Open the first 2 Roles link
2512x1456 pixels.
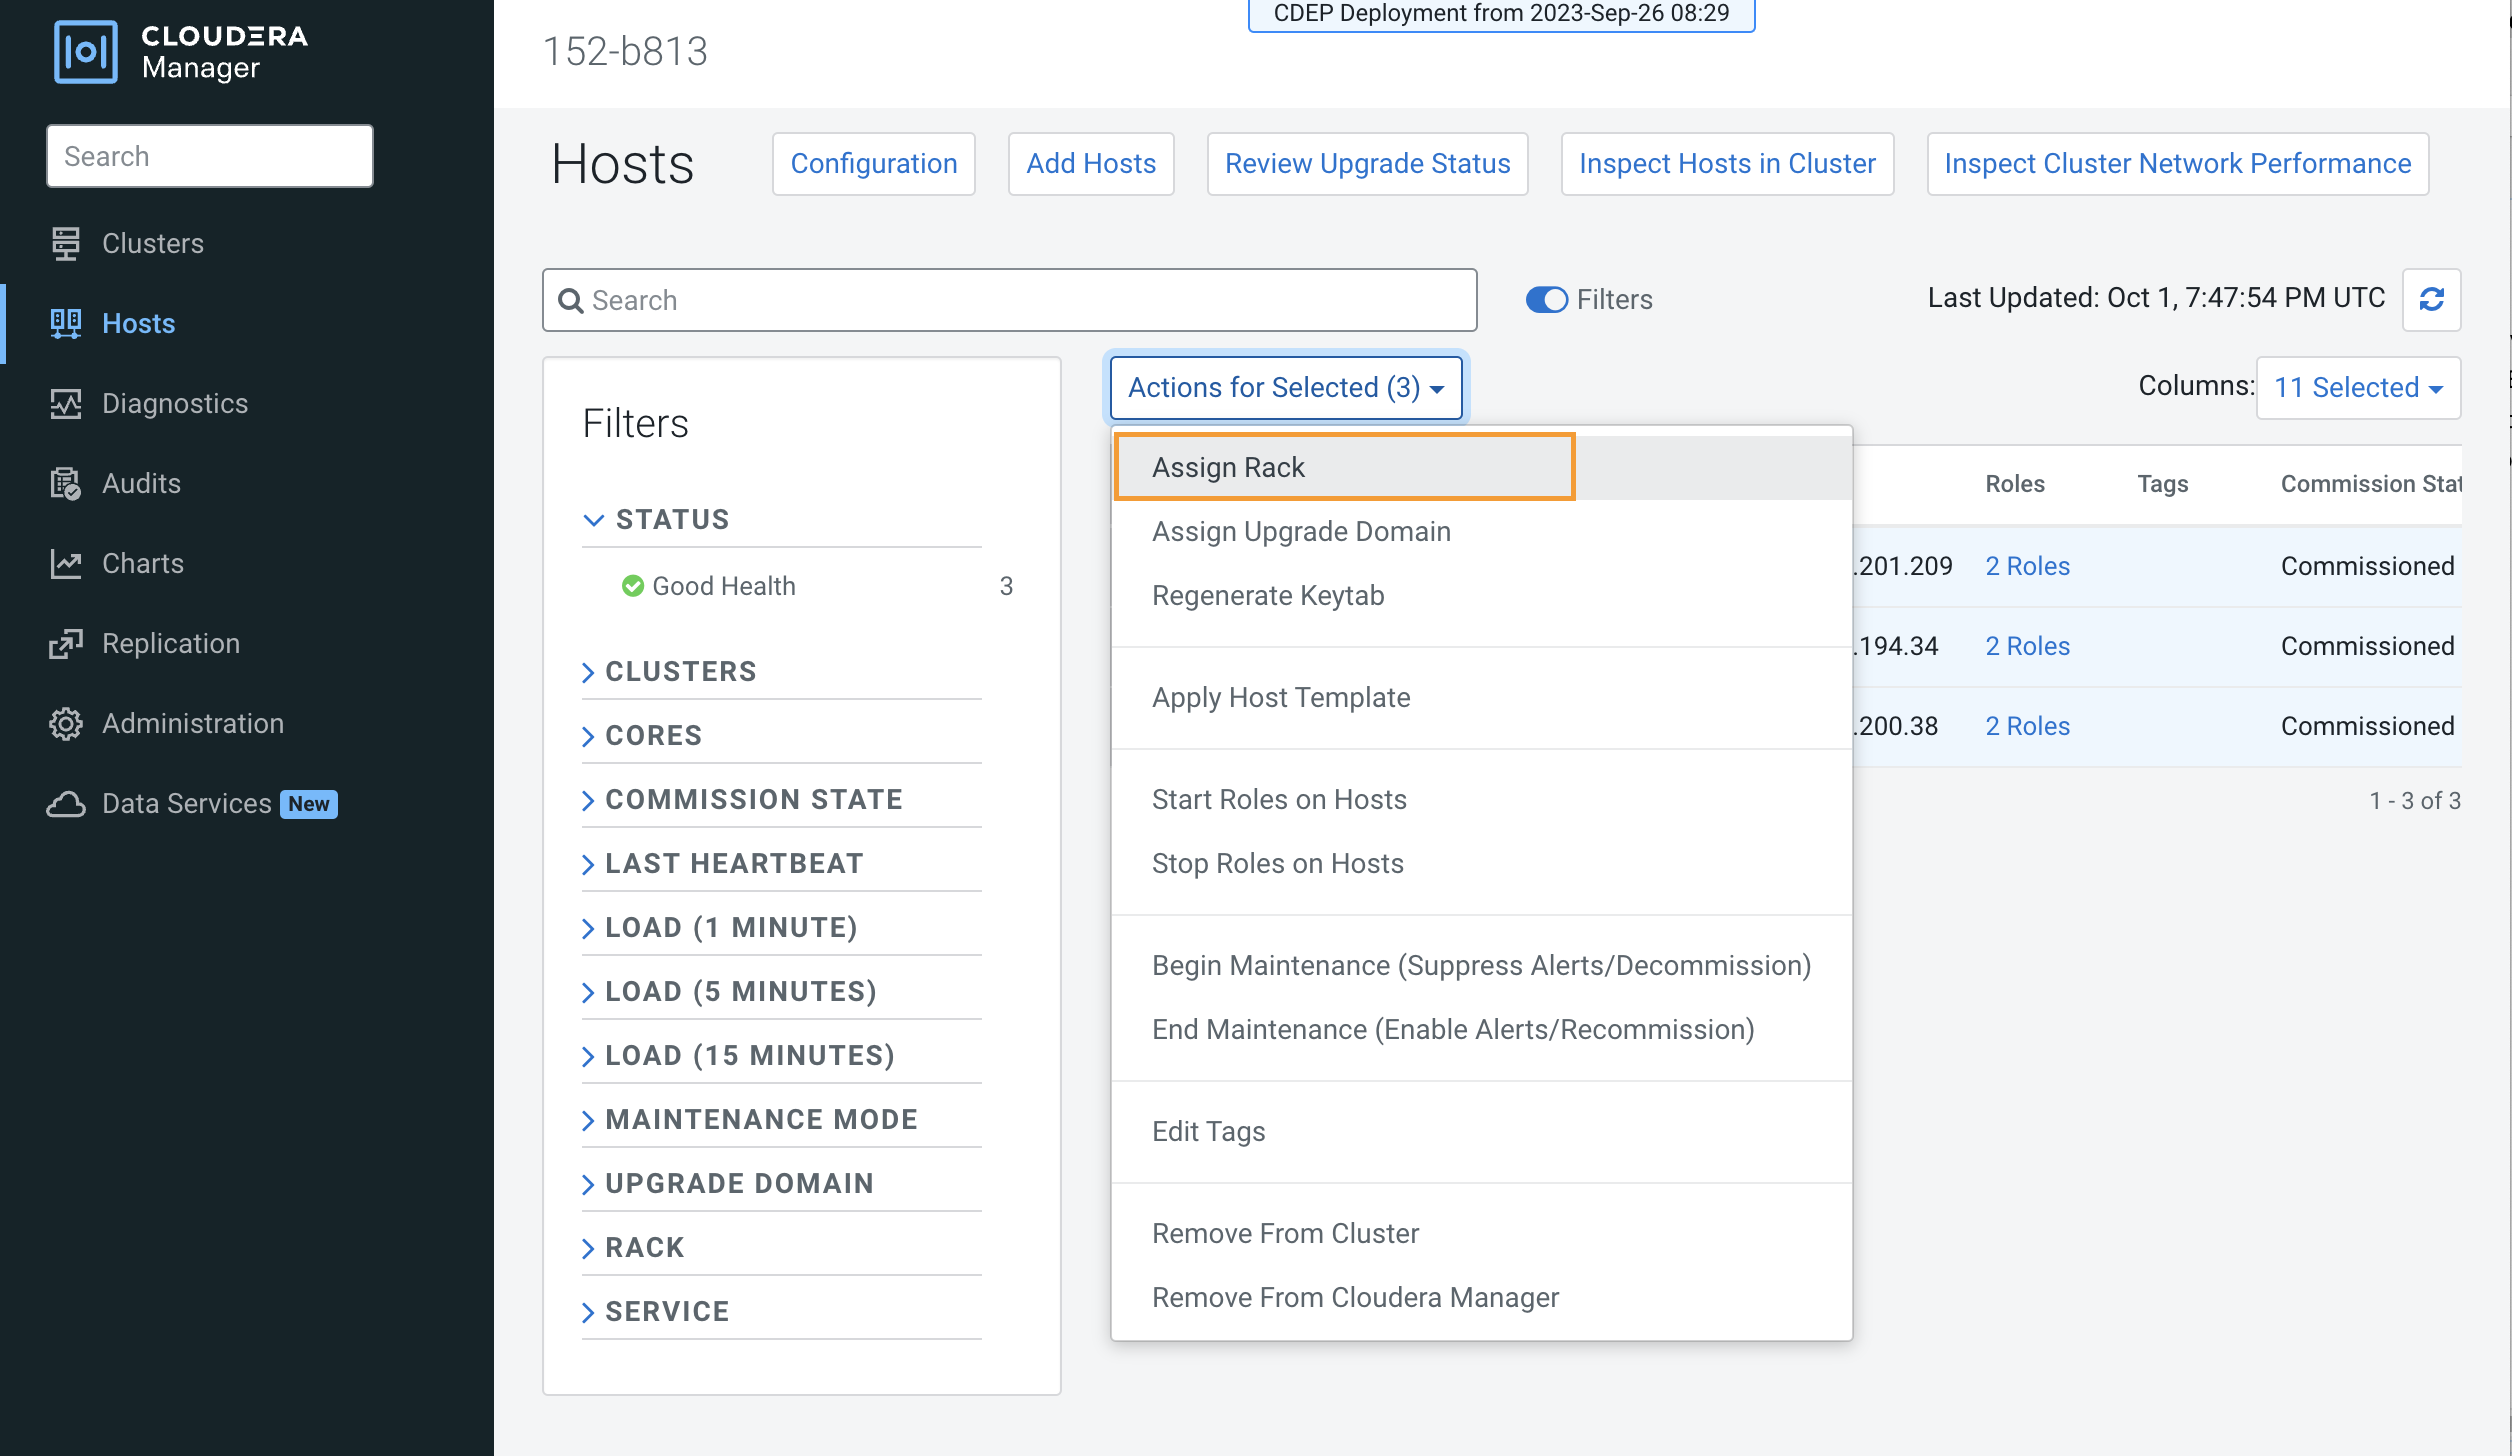coord(2027,566)
